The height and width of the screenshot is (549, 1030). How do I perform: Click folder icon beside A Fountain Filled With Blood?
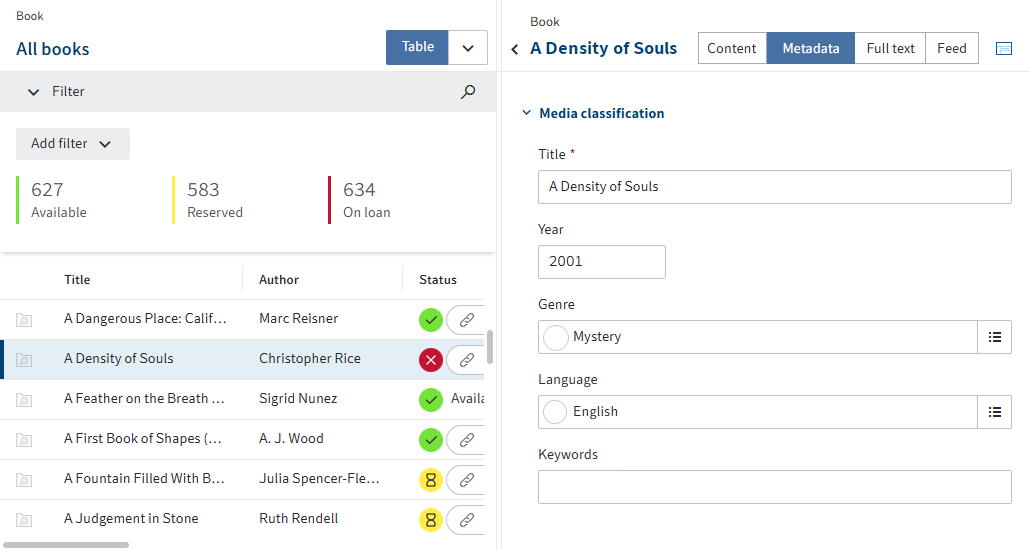coord(24,480)
